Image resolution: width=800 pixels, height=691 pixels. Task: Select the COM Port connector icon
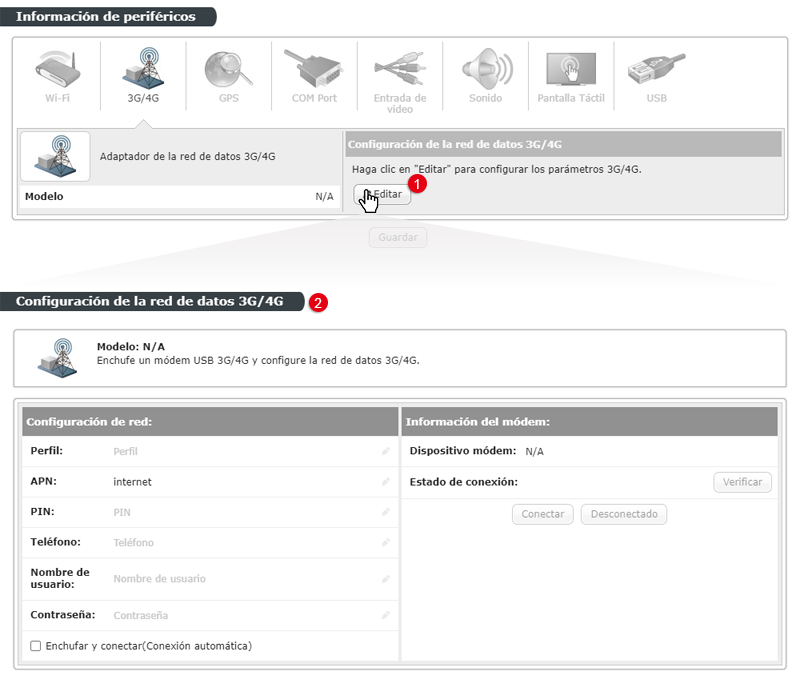pos(313,69)
